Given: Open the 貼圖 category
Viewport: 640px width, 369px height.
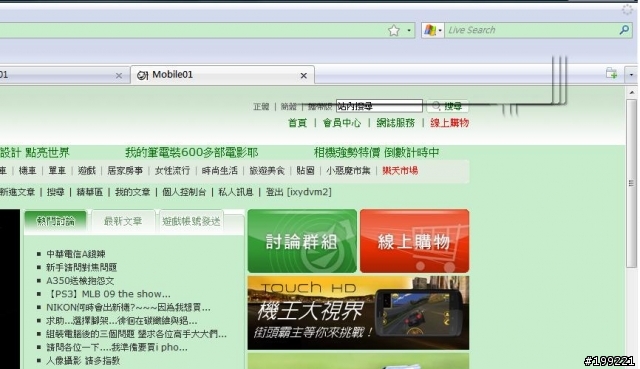Looking at the screenshot, I should 305,171.
